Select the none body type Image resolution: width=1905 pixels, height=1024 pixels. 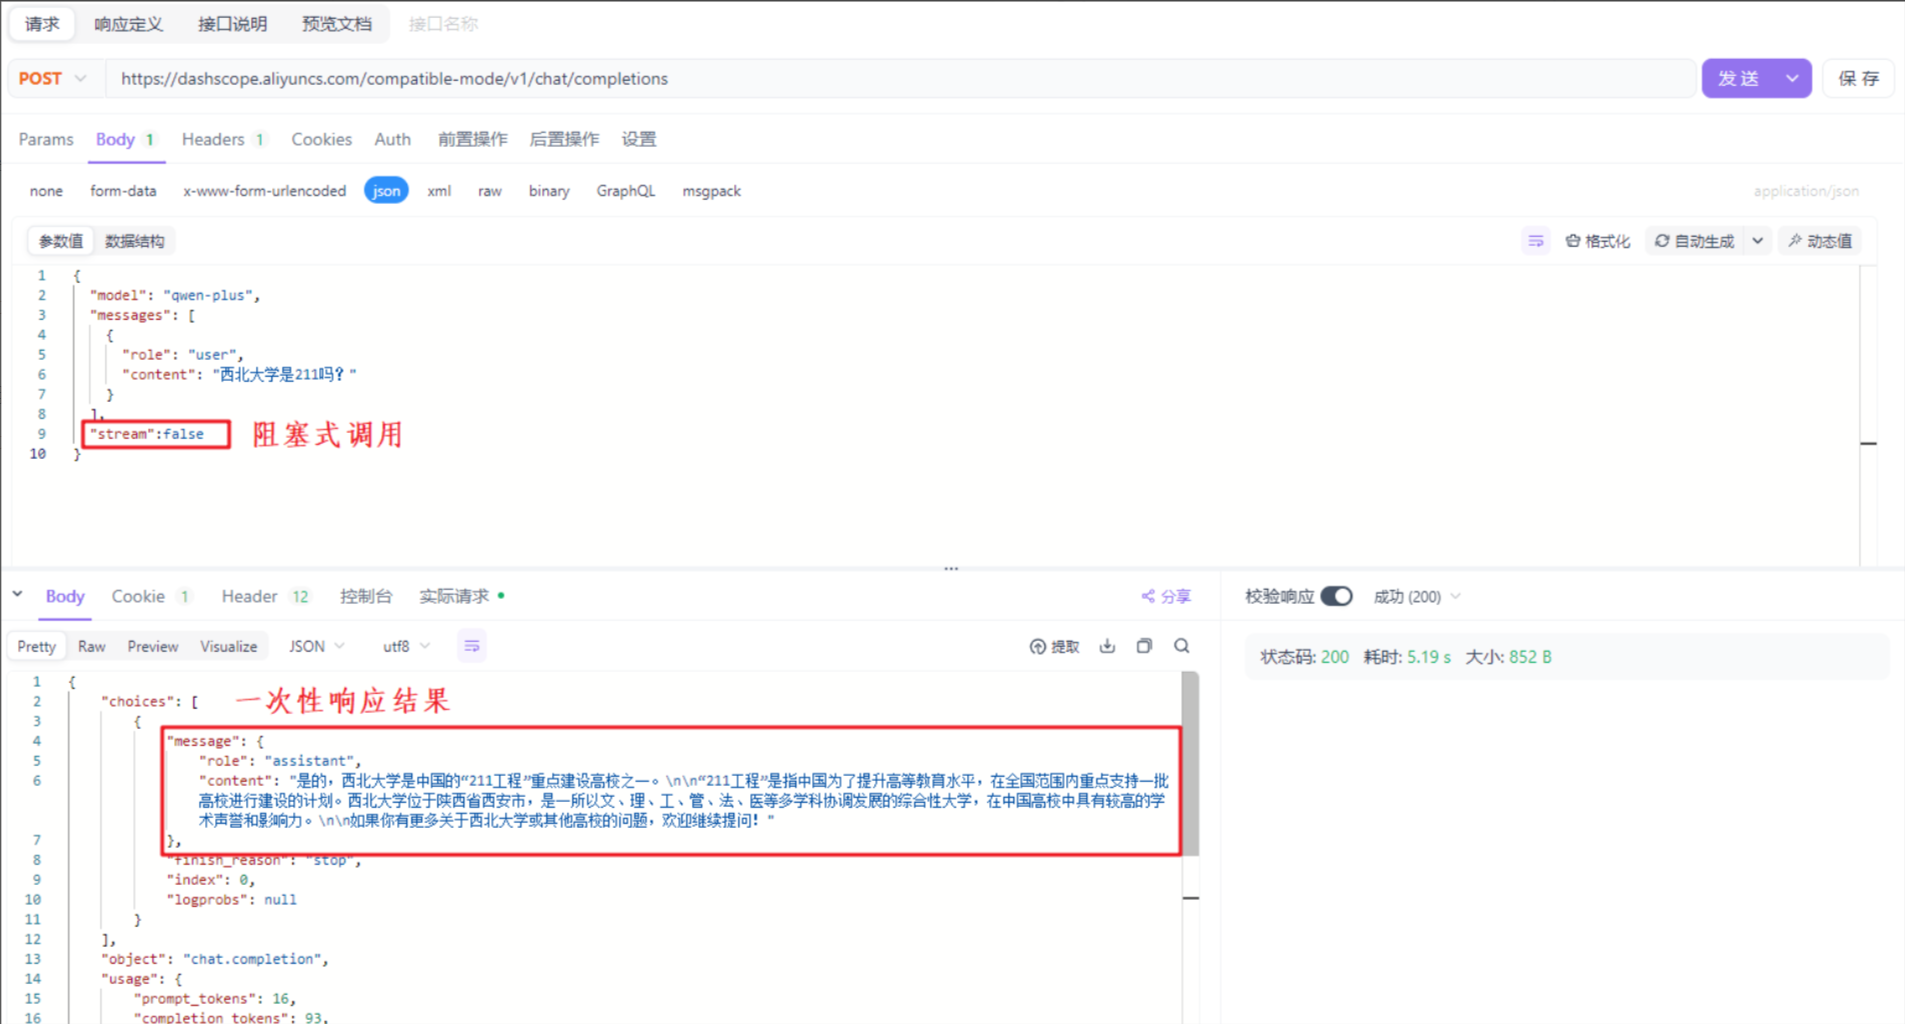[46, 191]
